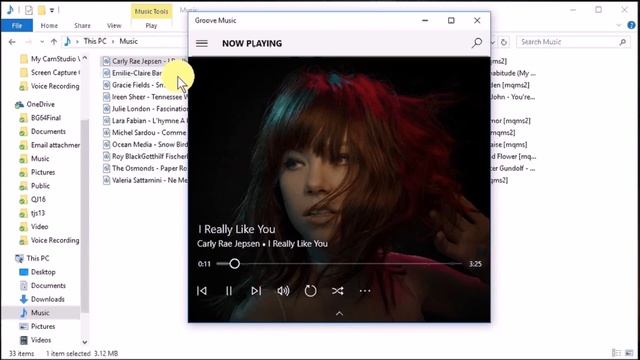Toggle shuffle playback

pos(338,291)
